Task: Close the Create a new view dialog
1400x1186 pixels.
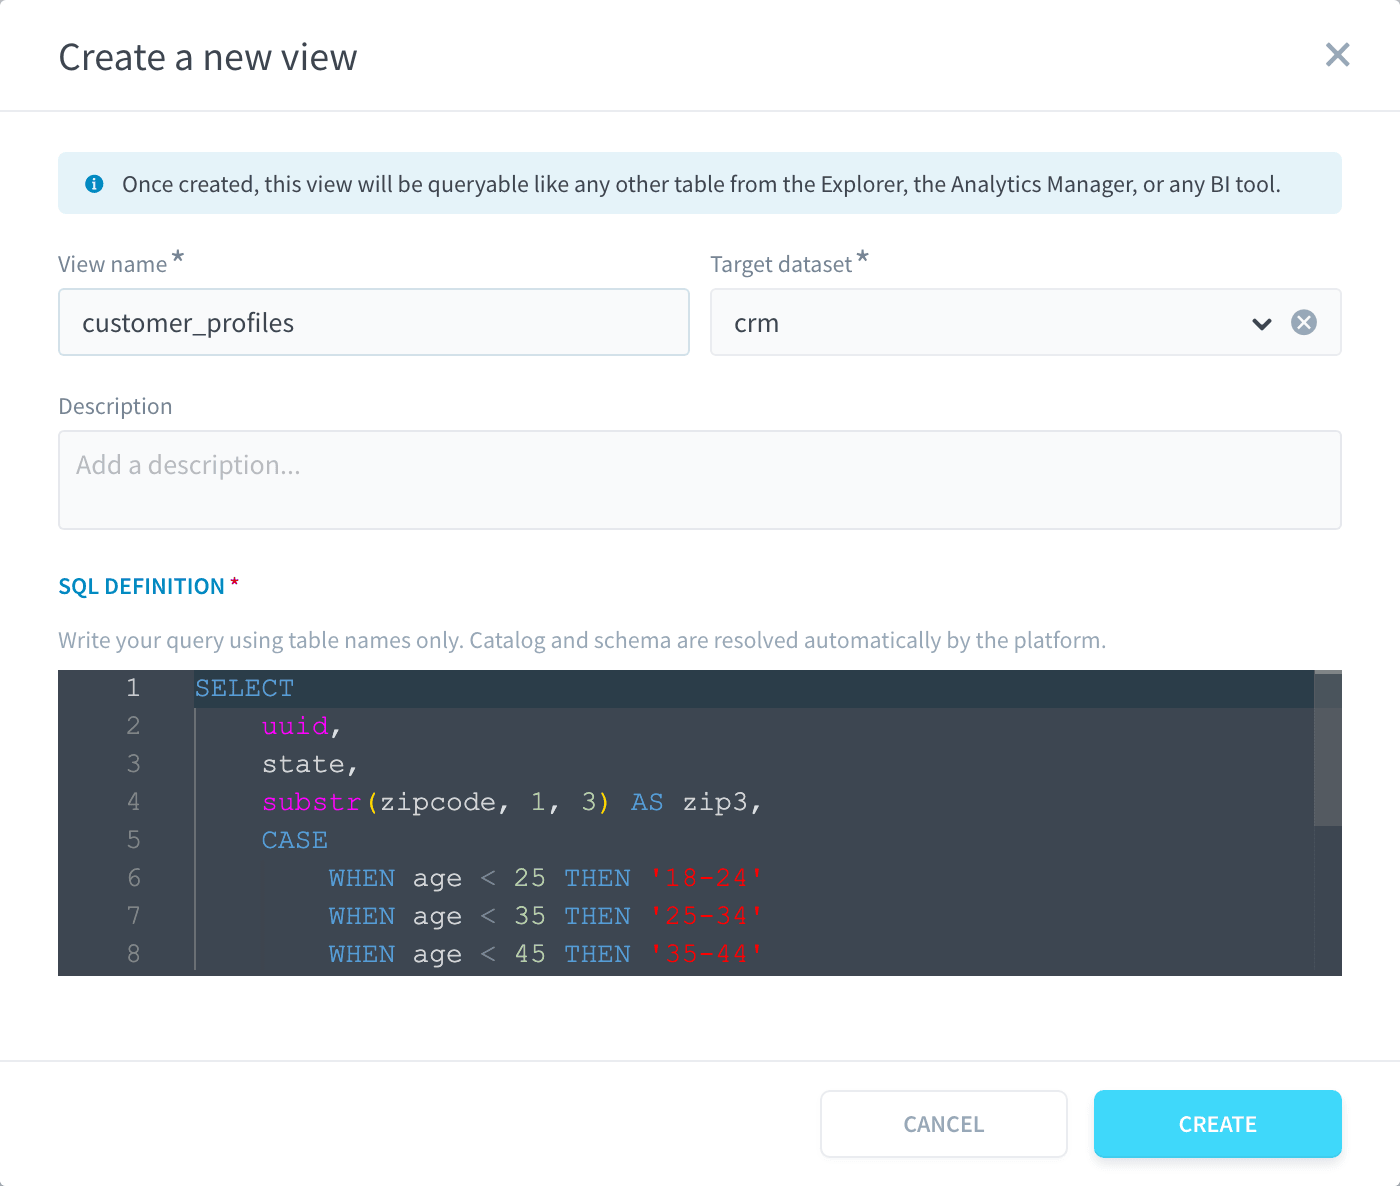Action: click(x=1337, y=55)
